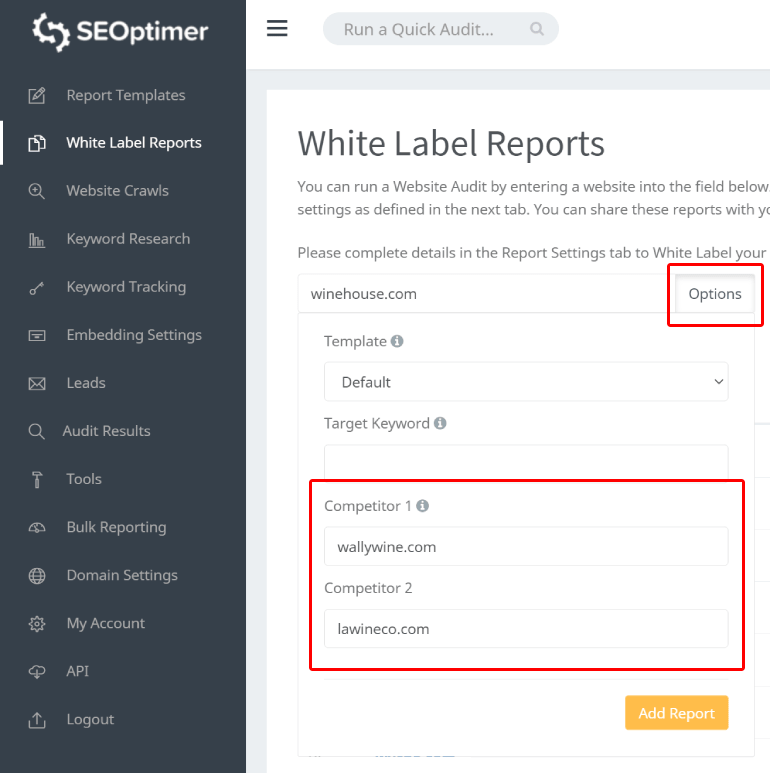Open My Account
This screenshot has width=770, height=773.
click(x=106, y=624)
